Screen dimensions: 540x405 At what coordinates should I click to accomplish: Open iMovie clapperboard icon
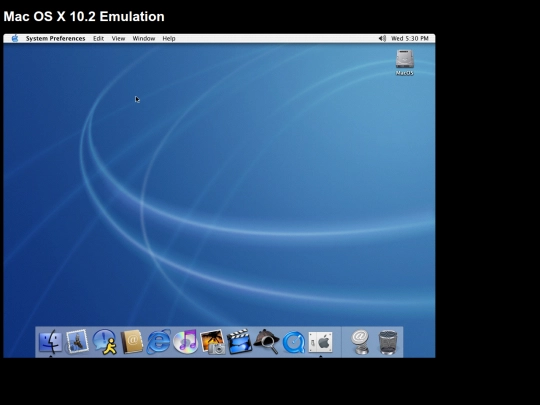239,342
